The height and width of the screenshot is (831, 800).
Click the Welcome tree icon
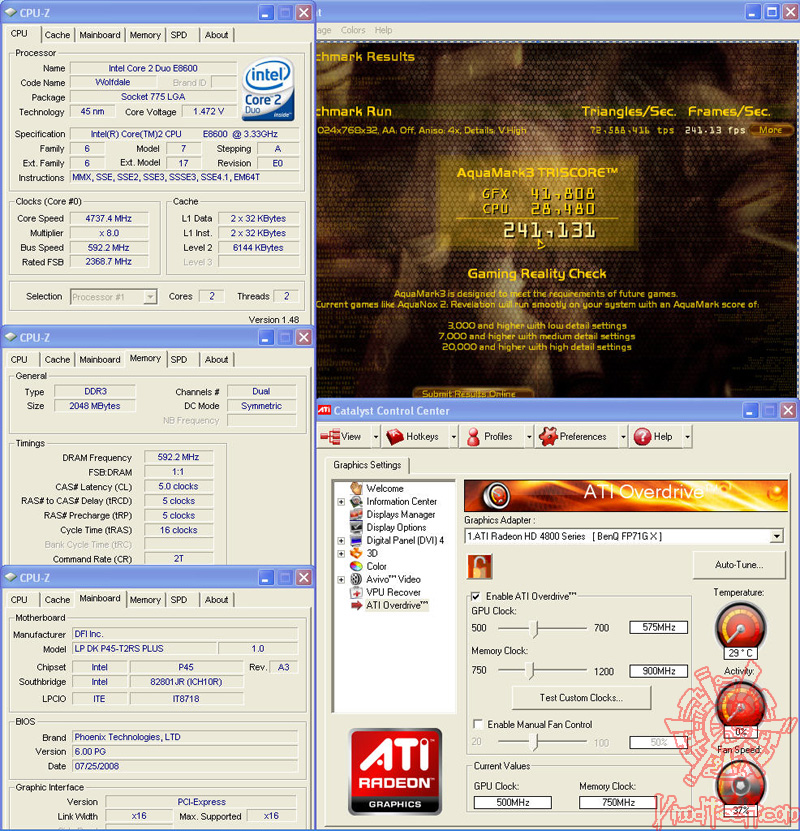pos(356,488)
